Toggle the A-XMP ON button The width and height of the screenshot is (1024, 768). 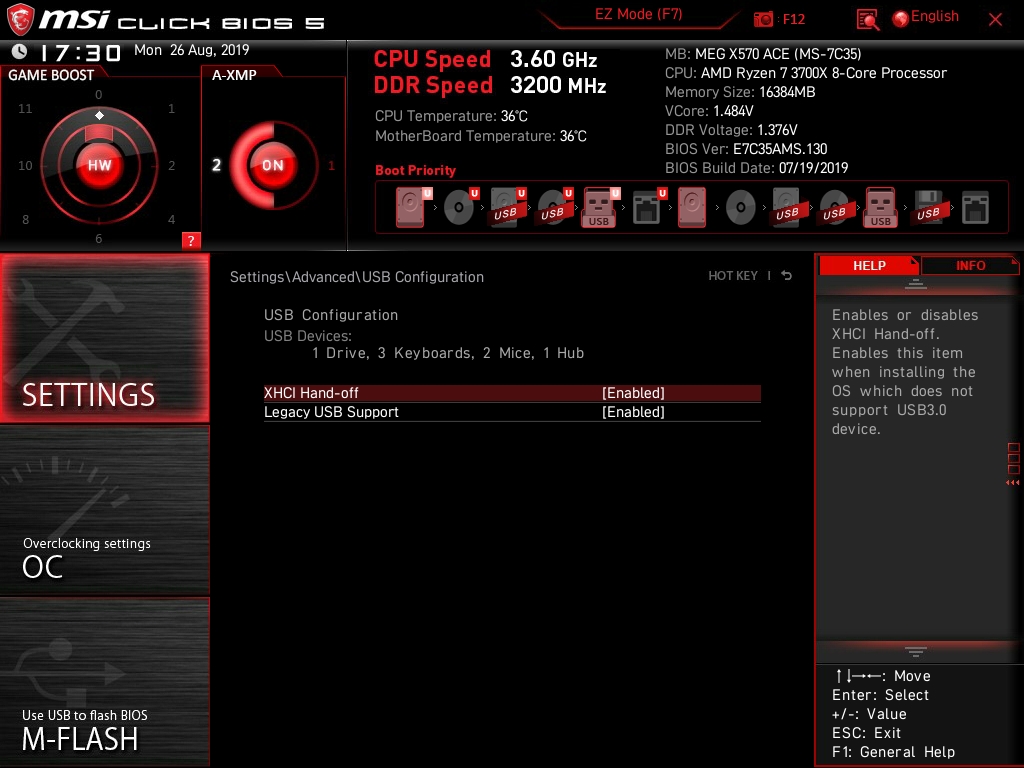tap(272, 165)
